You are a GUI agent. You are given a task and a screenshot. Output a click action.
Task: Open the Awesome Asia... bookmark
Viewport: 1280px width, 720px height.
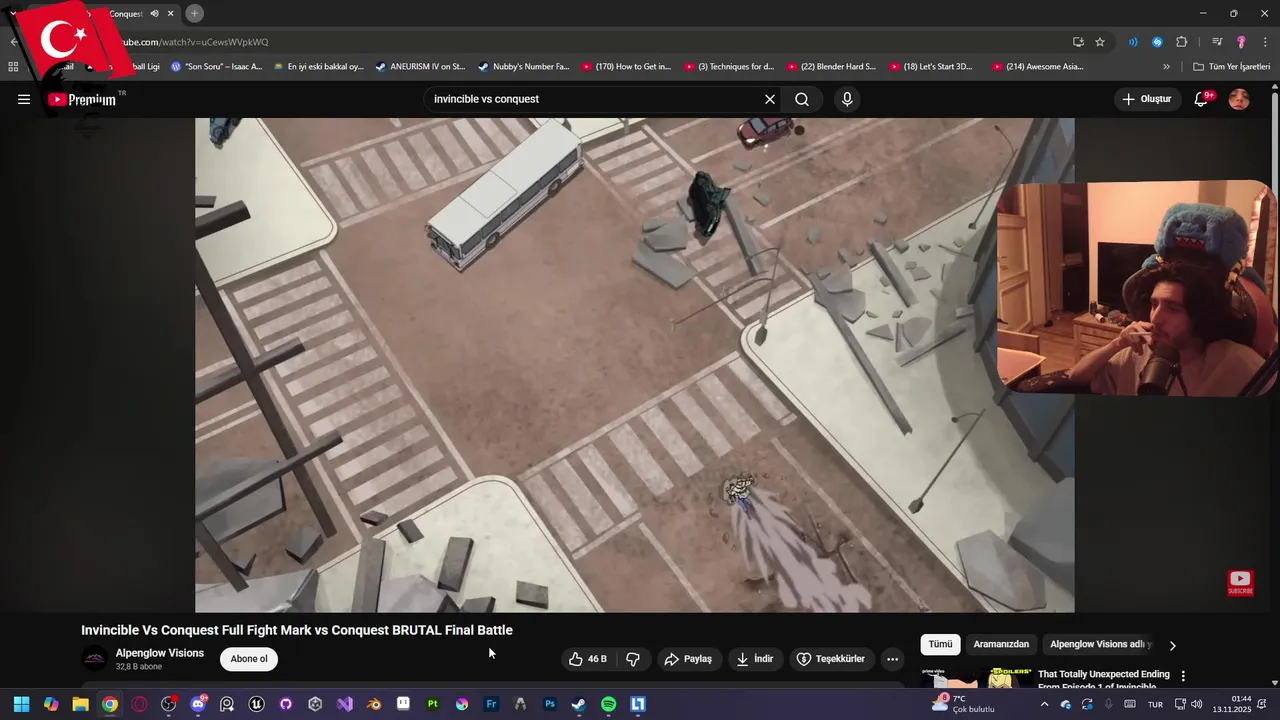(1038, 67)
